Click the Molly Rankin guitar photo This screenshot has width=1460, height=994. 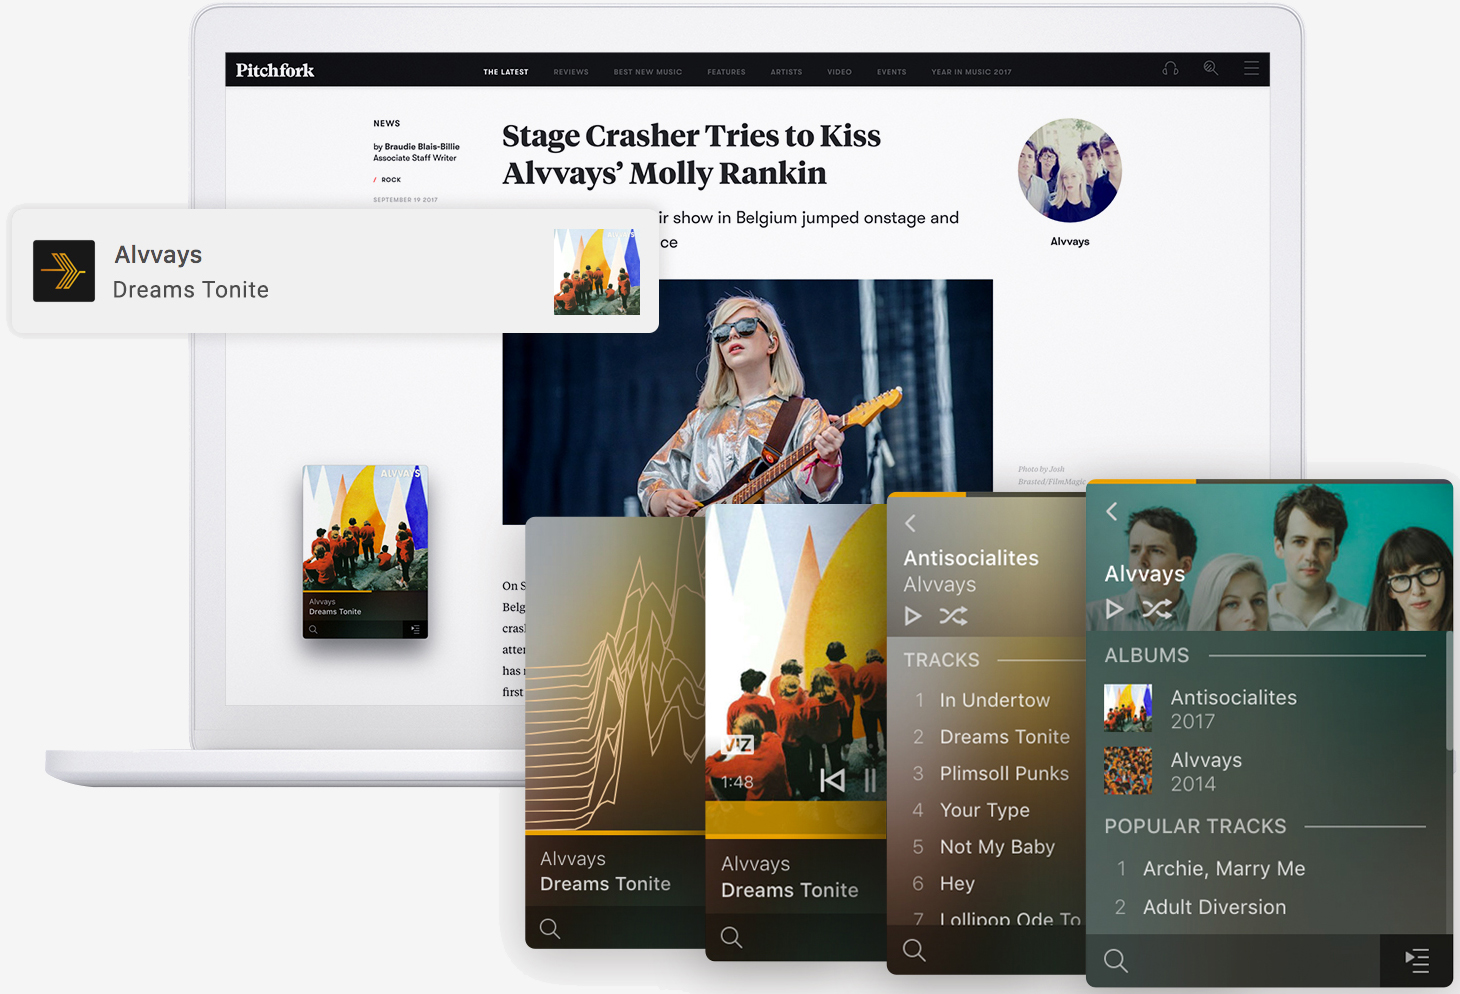(747, 400)
